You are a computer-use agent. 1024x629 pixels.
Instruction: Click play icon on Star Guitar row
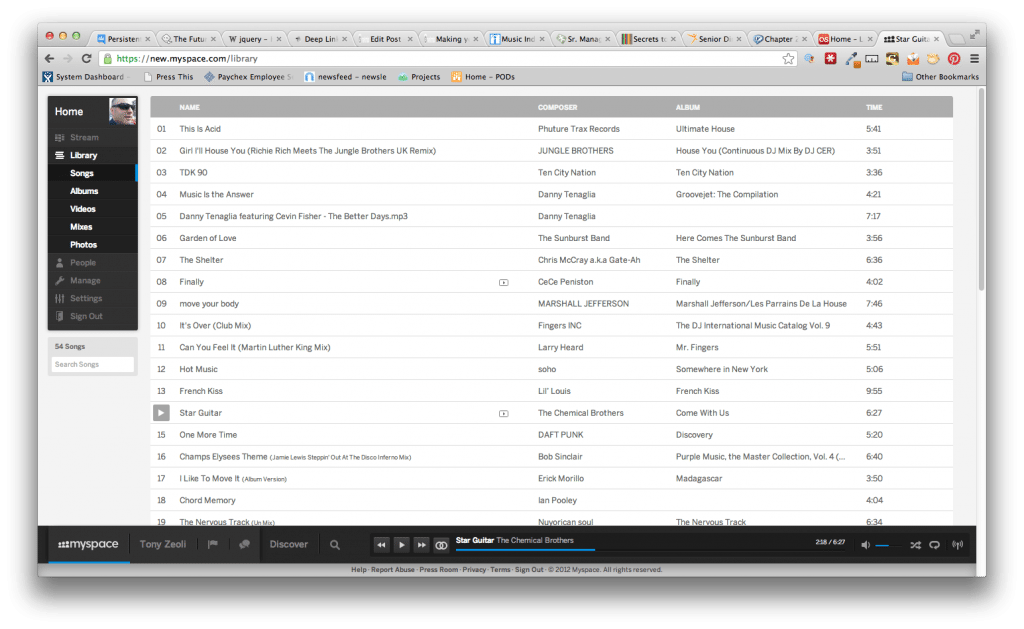point(161,413)
